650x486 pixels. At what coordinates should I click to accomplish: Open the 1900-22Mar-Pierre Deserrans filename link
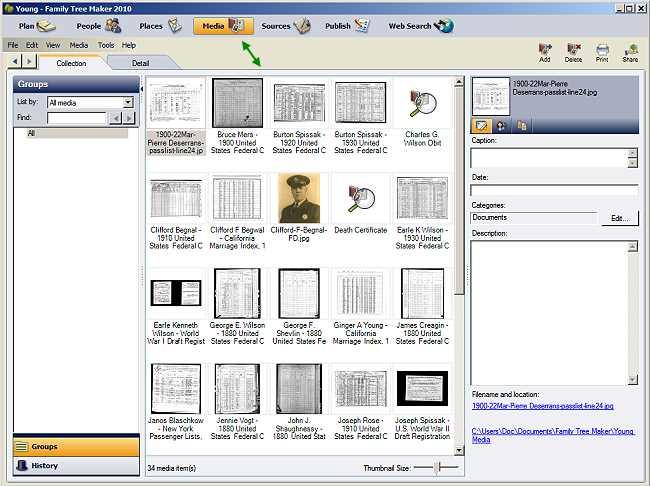pyautogui.click(x=543, y=406)
